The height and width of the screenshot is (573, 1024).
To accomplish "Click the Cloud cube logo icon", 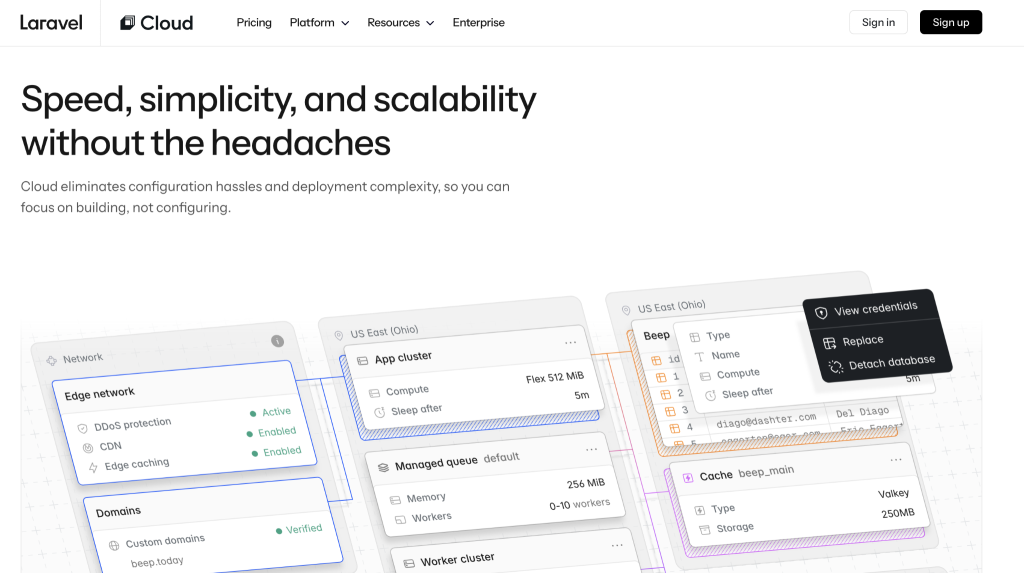I will [x=127, y=23].
